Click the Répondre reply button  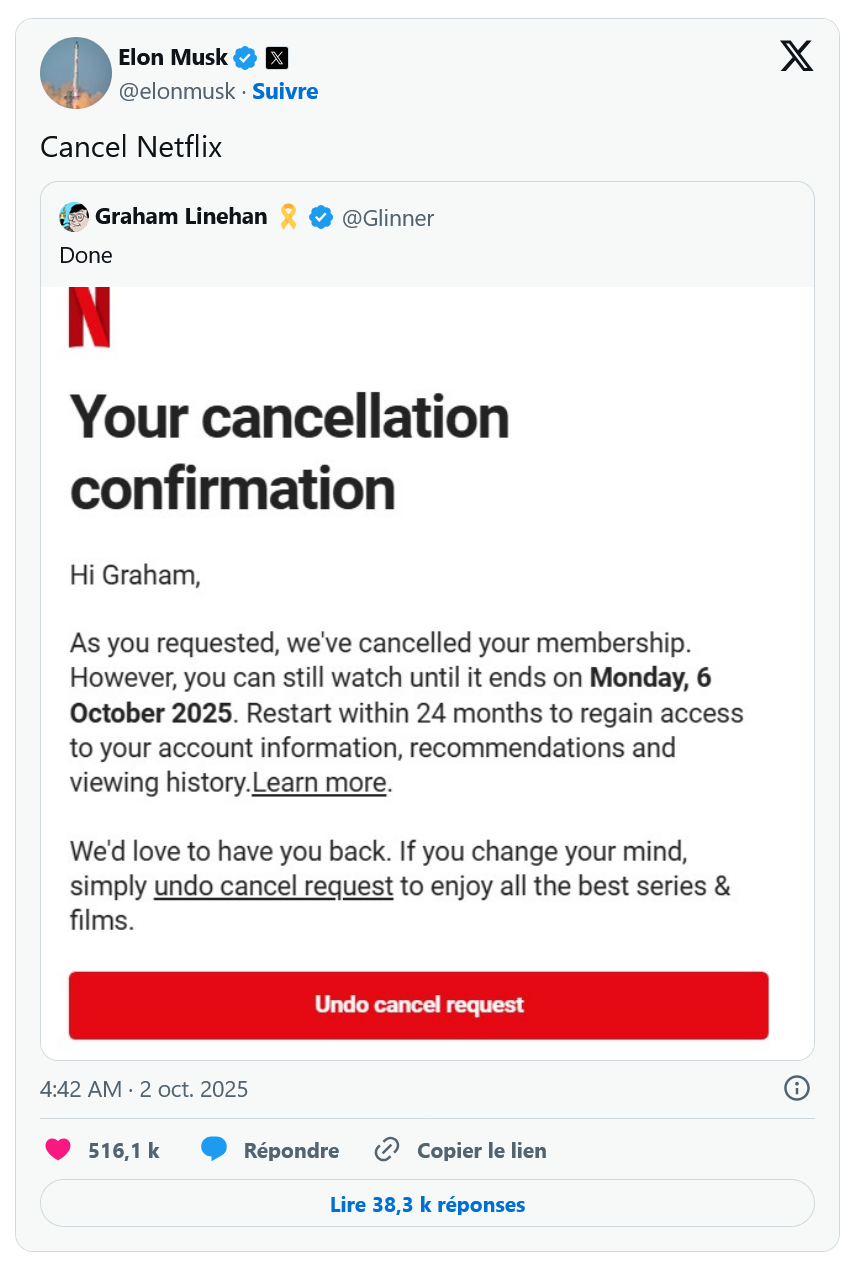pyautogui.click(x=270, y=1150)
